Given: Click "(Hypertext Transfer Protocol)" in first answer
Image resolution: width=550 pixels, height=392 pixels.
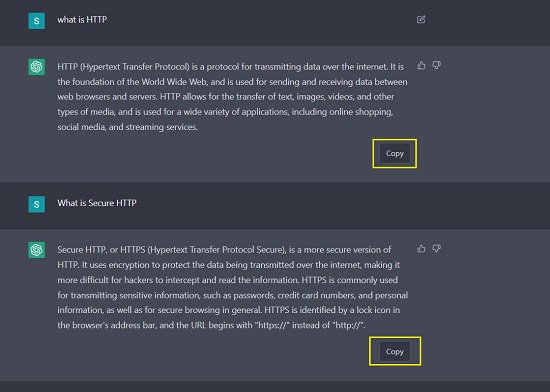Looking at the screenshot, I should click(x=135, y=67).
